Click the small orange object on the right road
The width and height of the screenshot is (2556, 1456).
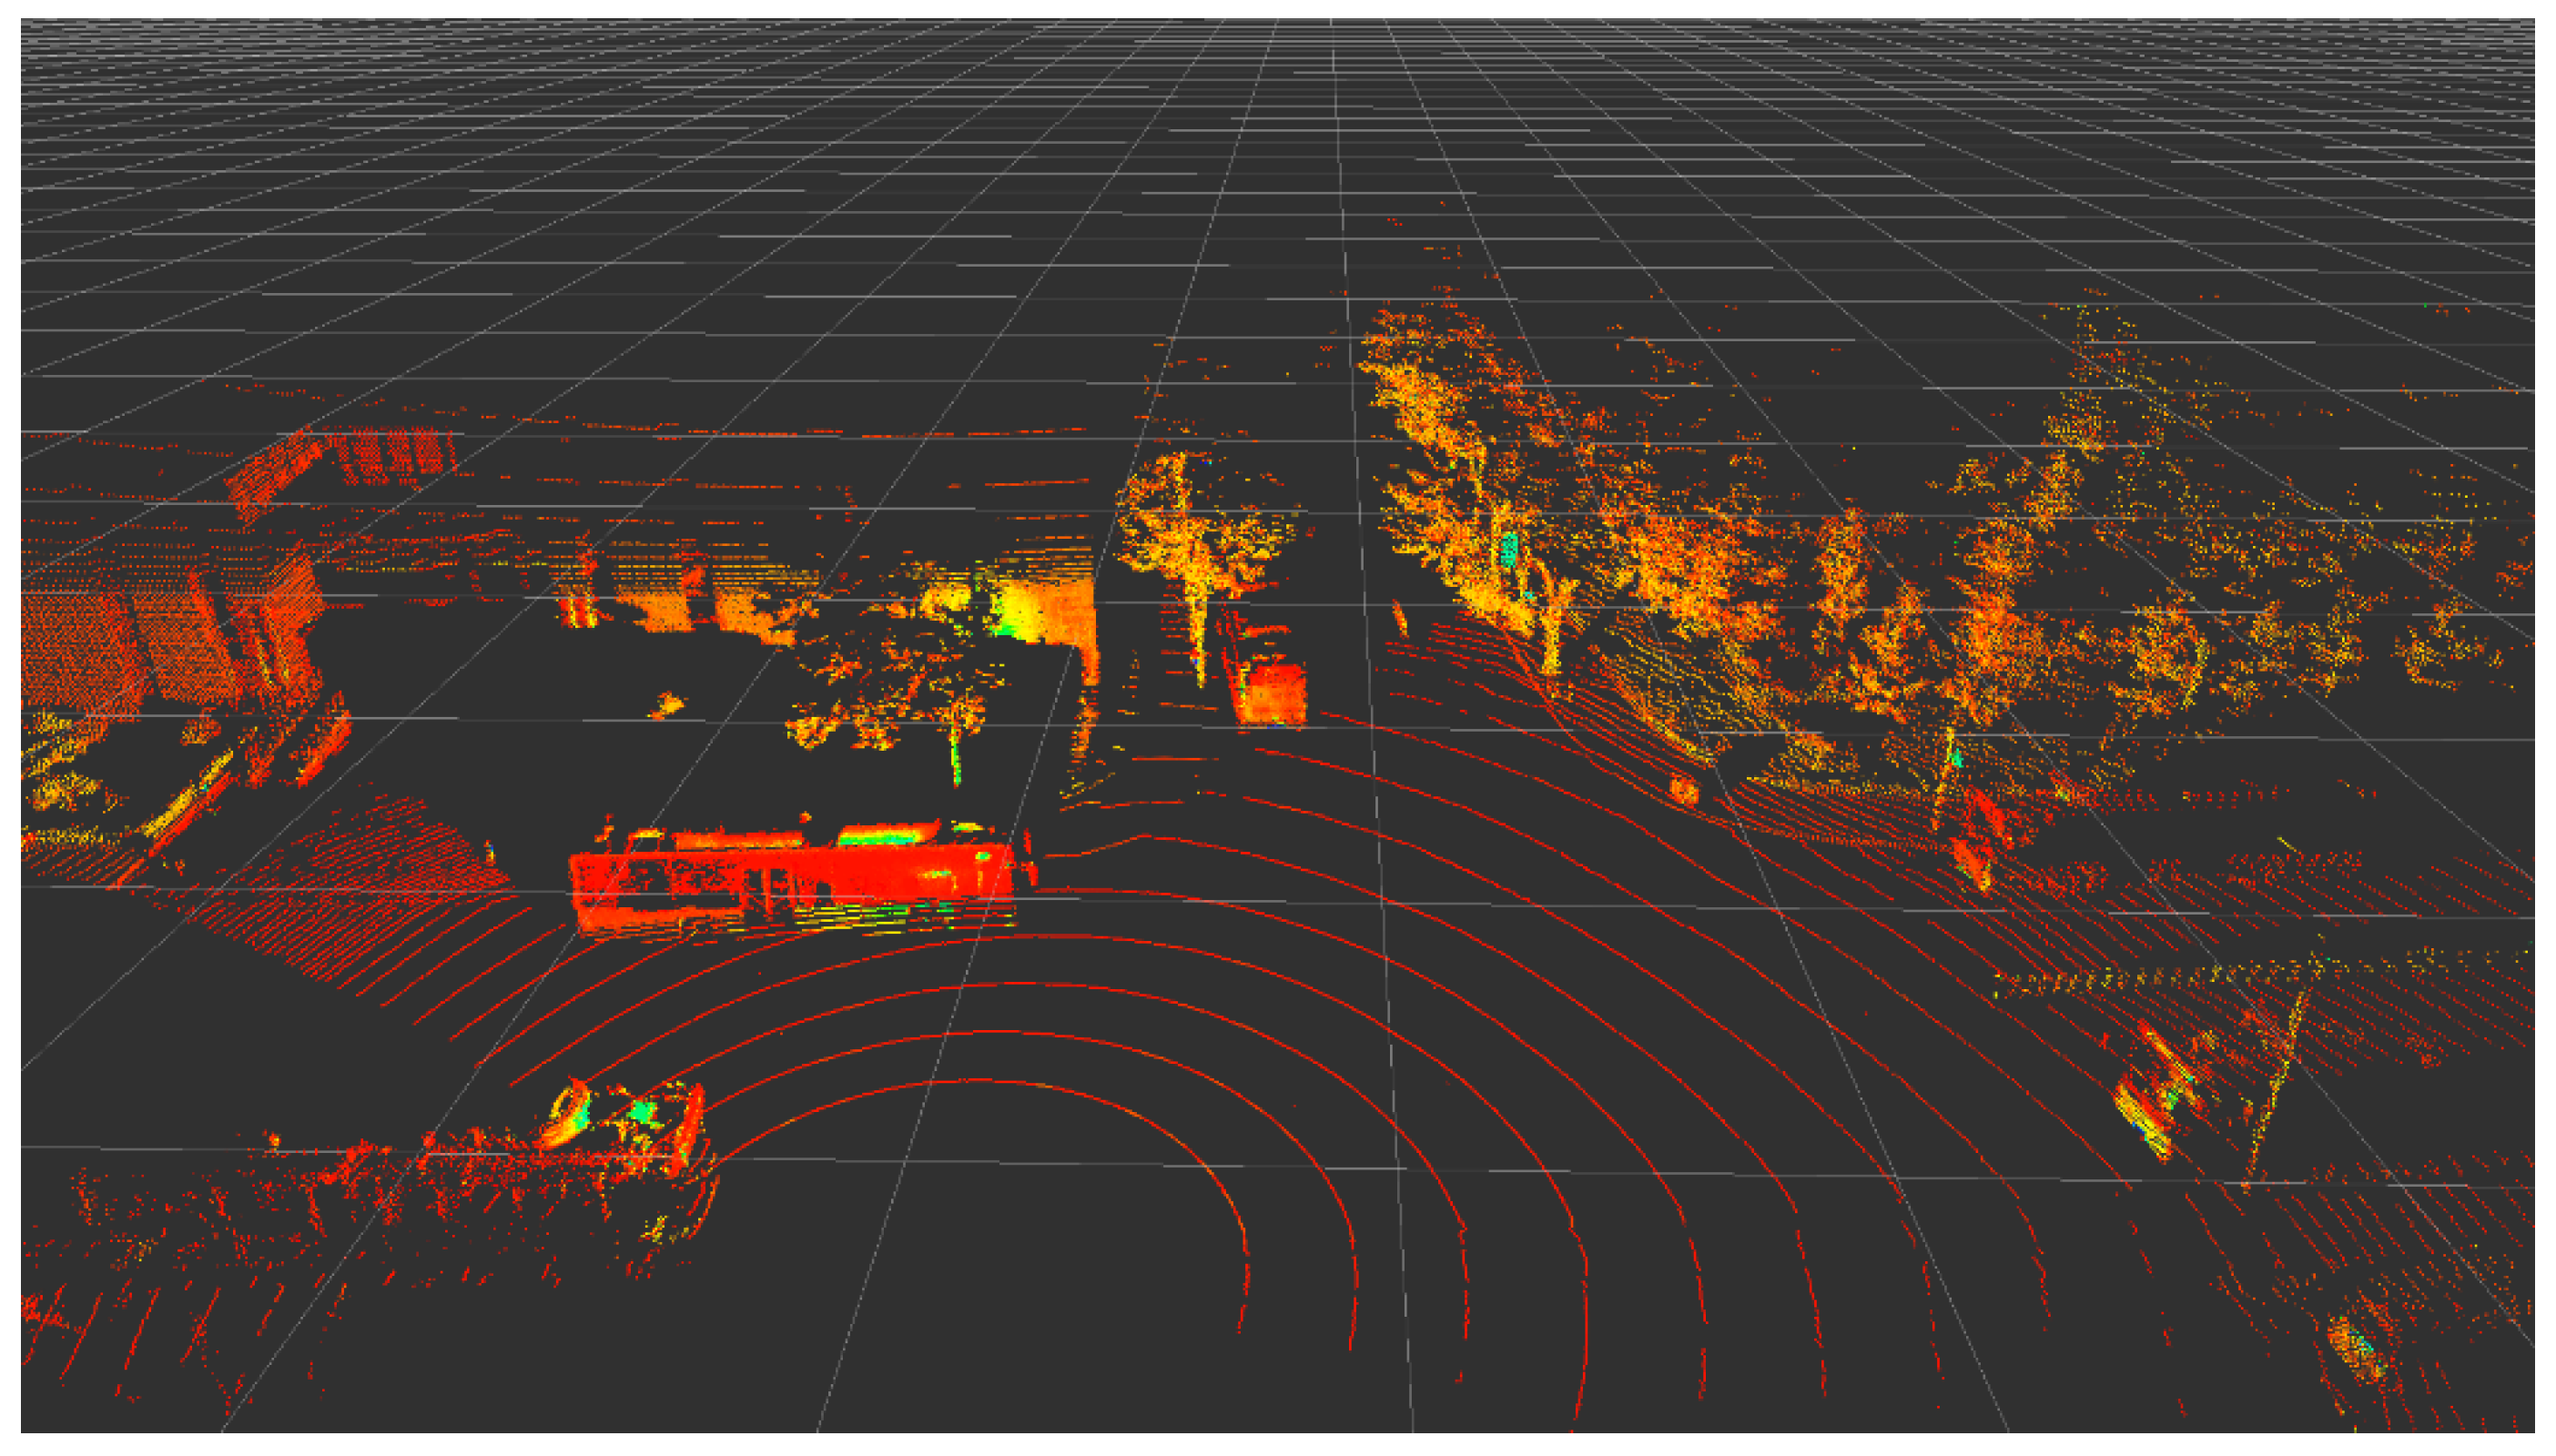pyautogui.click(x=1683, y=791)
